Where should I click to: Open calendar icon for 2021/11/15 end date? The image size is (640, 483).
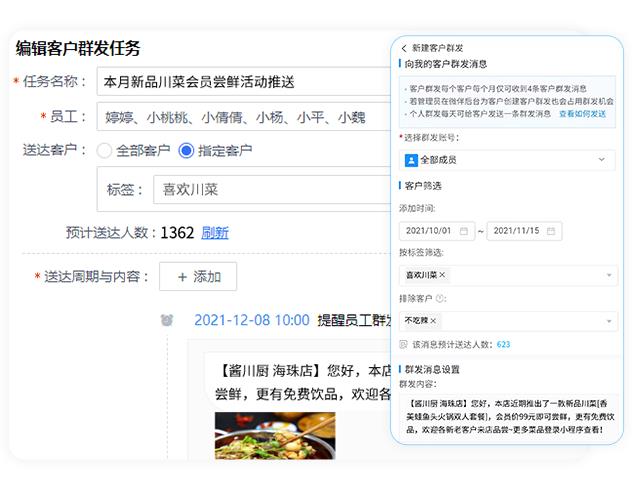(553, 231)
